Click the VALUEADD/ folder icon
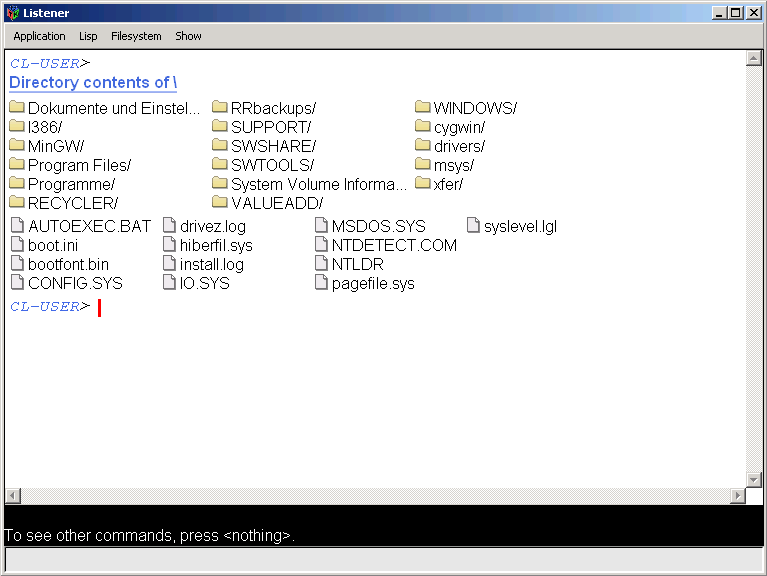 (220, 202)
